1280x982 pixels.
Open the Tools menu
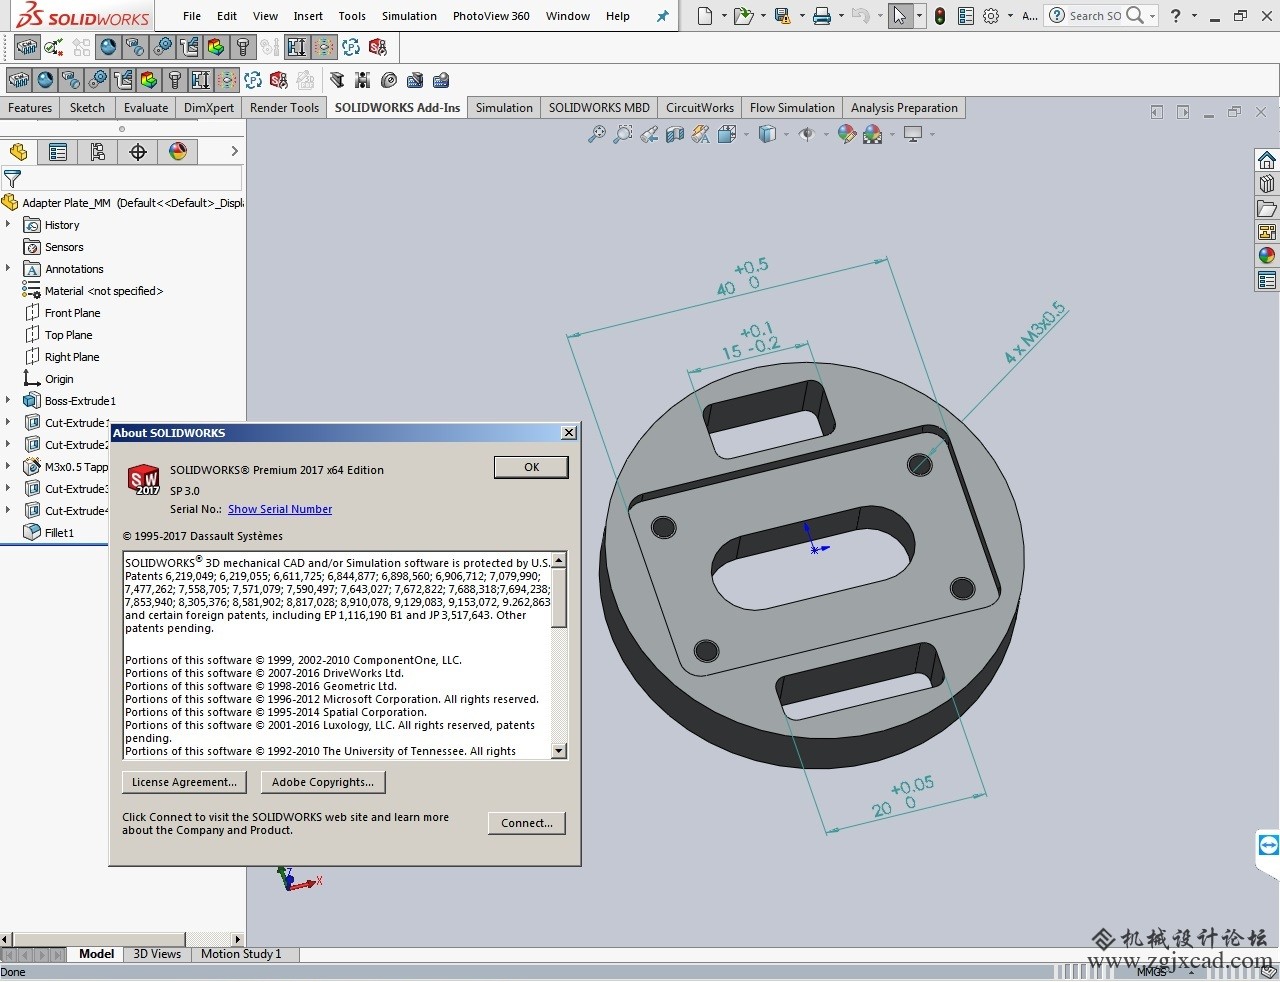(x=352, y=16)
